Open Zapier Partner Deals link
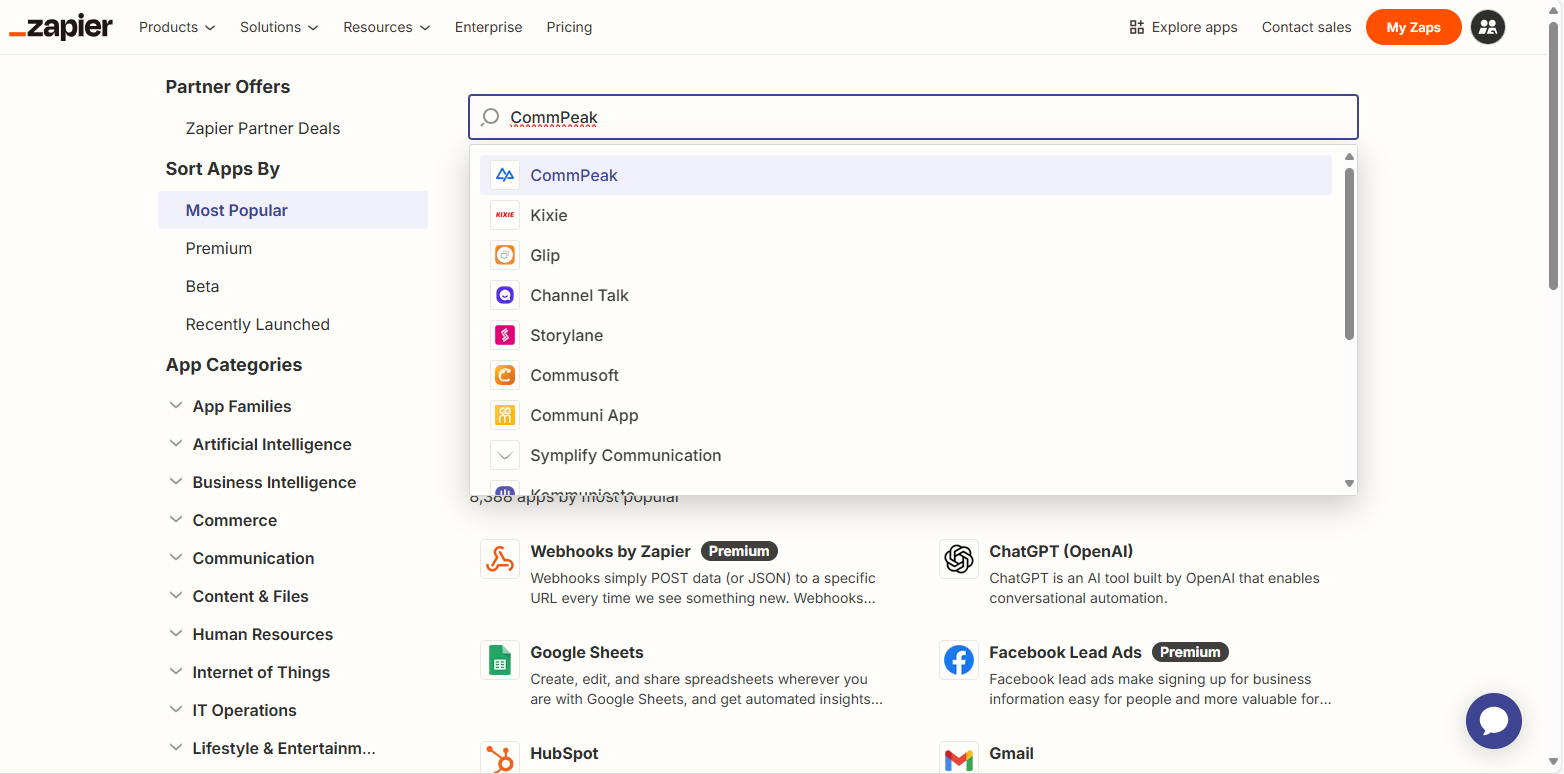Viewport: 1564px width, 774px height. [x=263, y=128]
